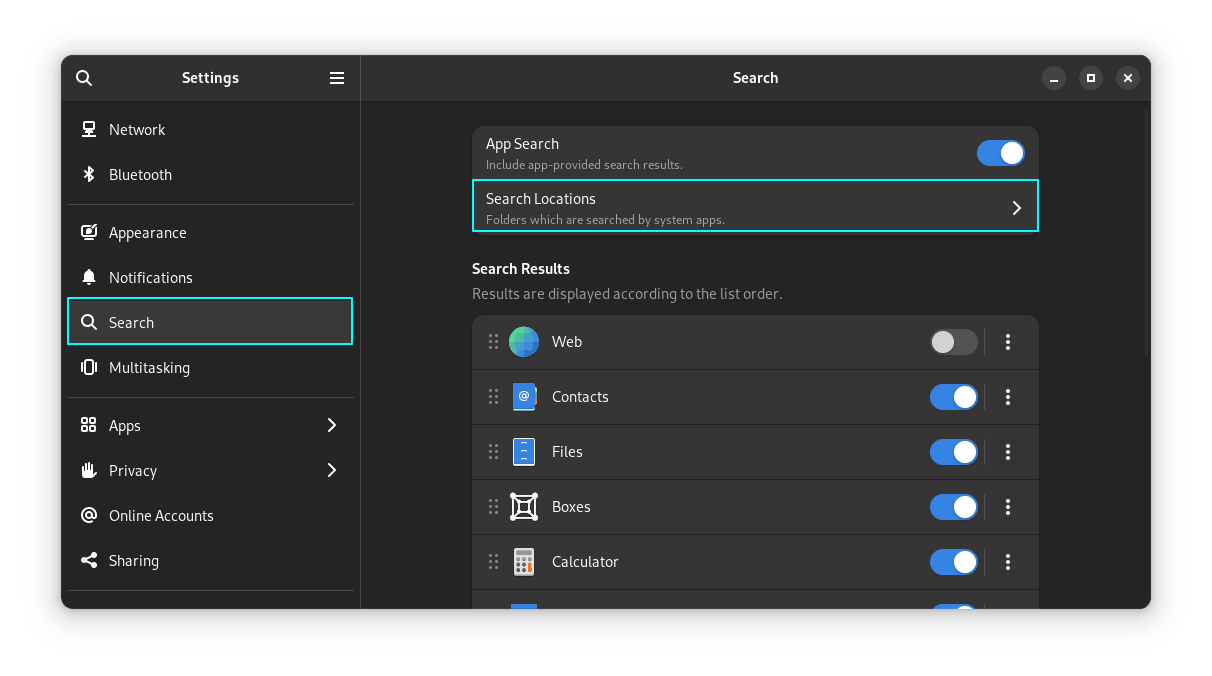Turn off Contacts search results toggle
Image resolution: width=1212 pixels, height=676 pixels.
[953, 397]
